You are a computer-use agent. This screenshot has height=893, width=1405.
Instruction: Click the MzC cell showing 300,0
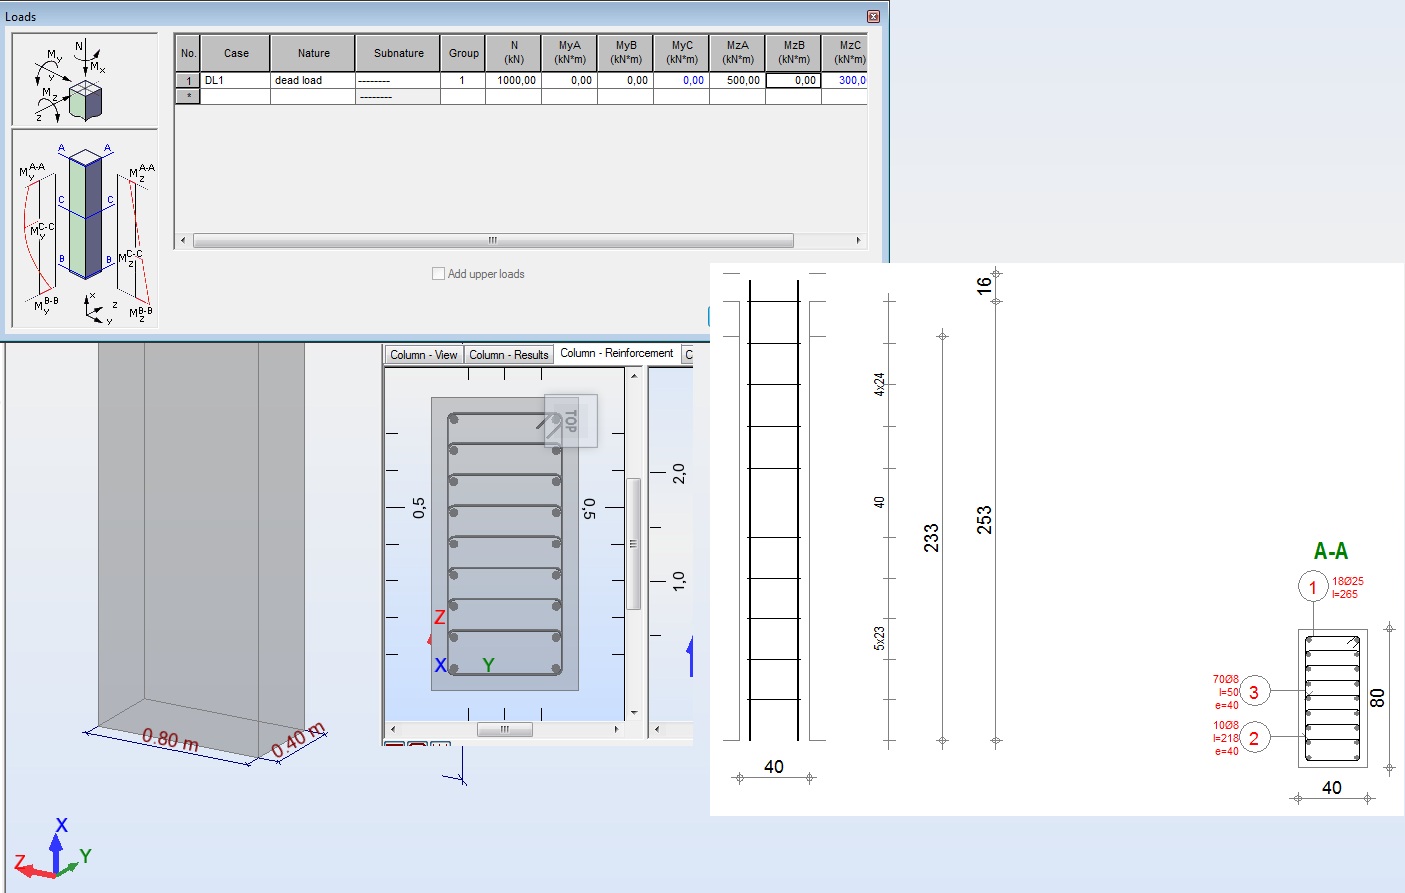(845, 80)
